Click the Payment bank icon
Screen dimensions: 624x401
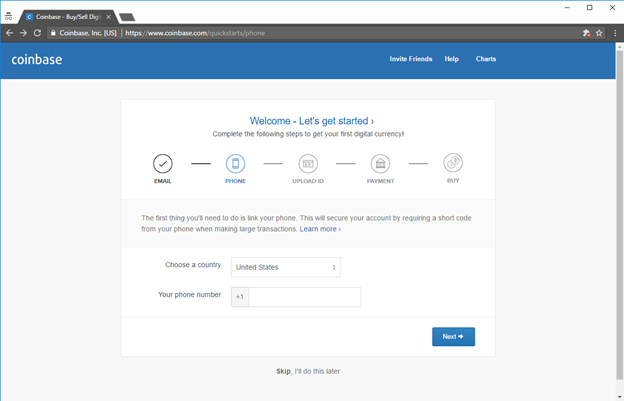(380, 164)
